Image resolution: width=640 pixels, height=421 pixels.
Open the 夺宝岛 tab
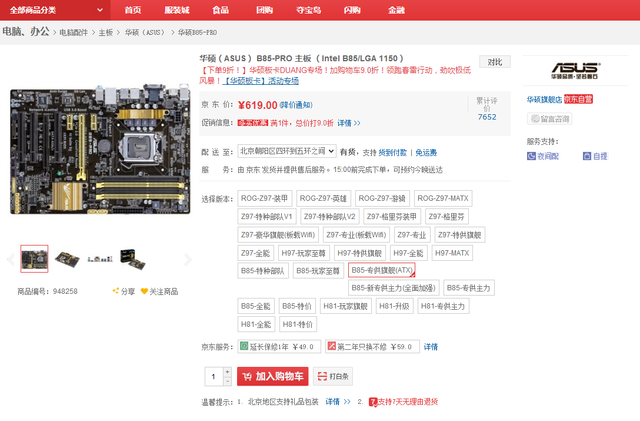[x=309, y=10]
